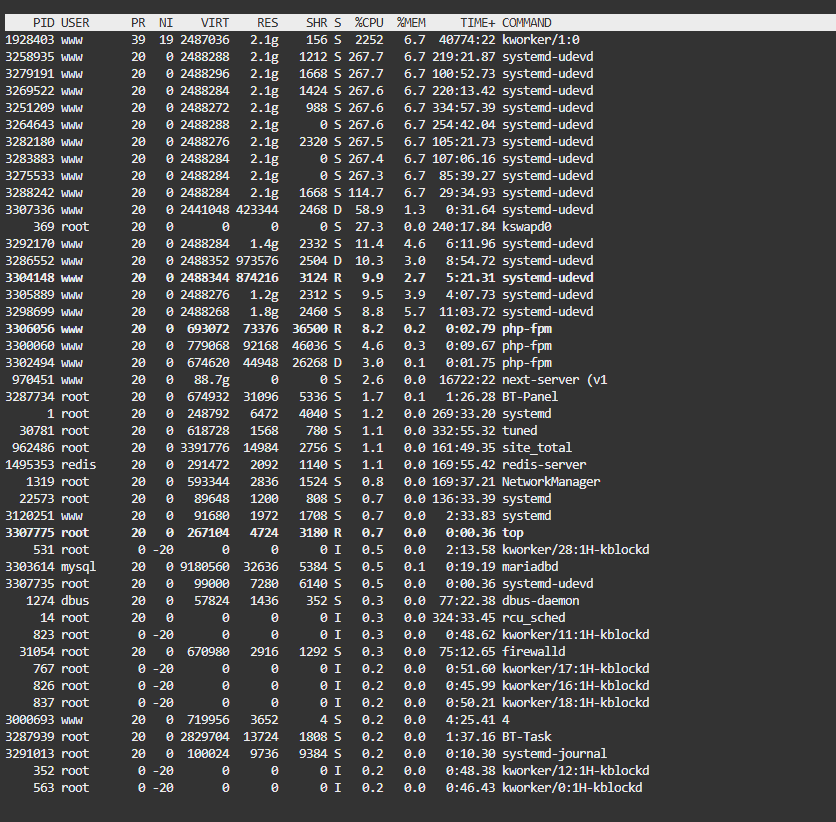Click kworker/11:1H-kblockd command
The height and width of the screenshot is (822, 836).
click(576, 635)
